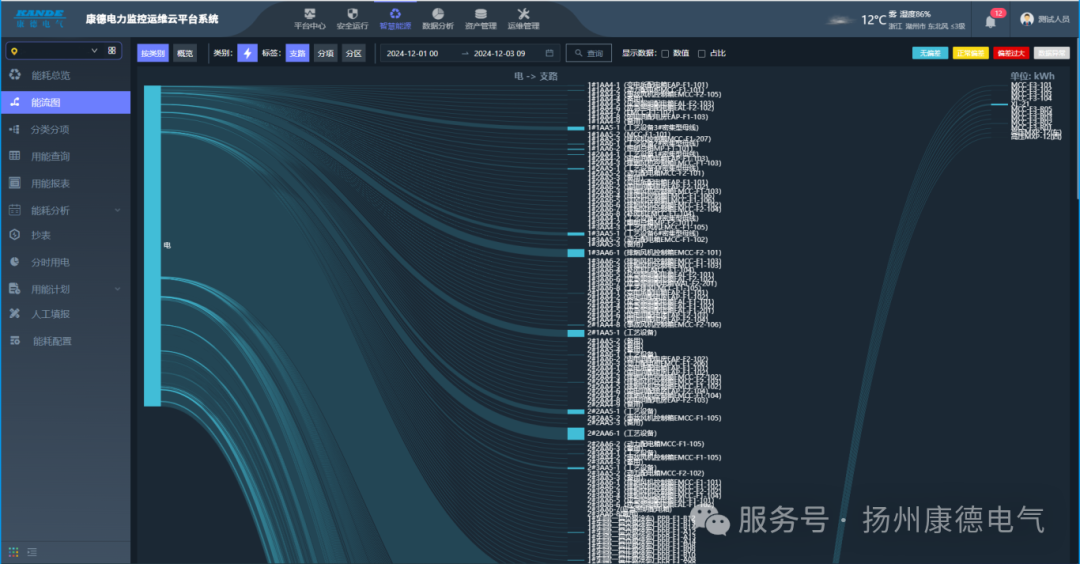Go to 能耗总览 in sidebar
Screen dimensions: 1080x564
coord(51,75)
